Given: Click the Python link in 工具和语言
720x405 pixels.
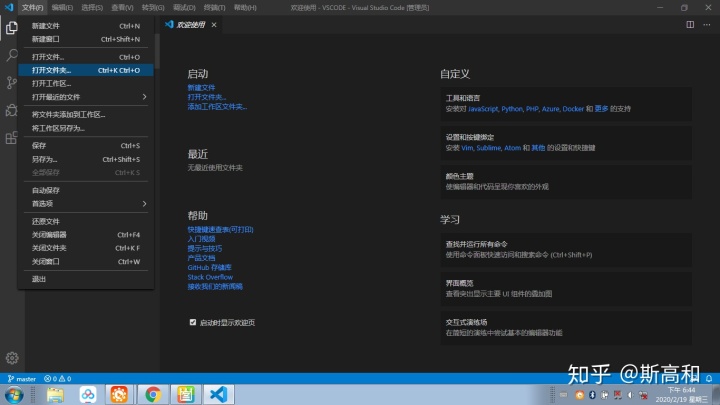Looking at the screenshot, I should 512,109.
